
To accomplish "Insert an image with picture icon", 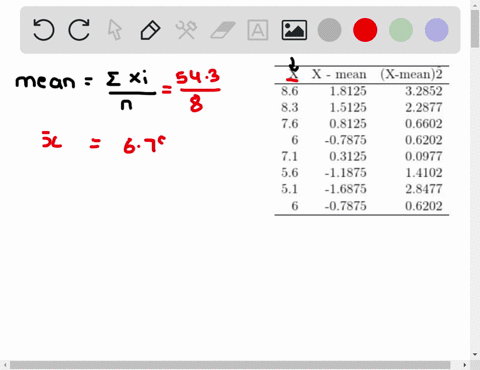I will [x=294, y=30].
